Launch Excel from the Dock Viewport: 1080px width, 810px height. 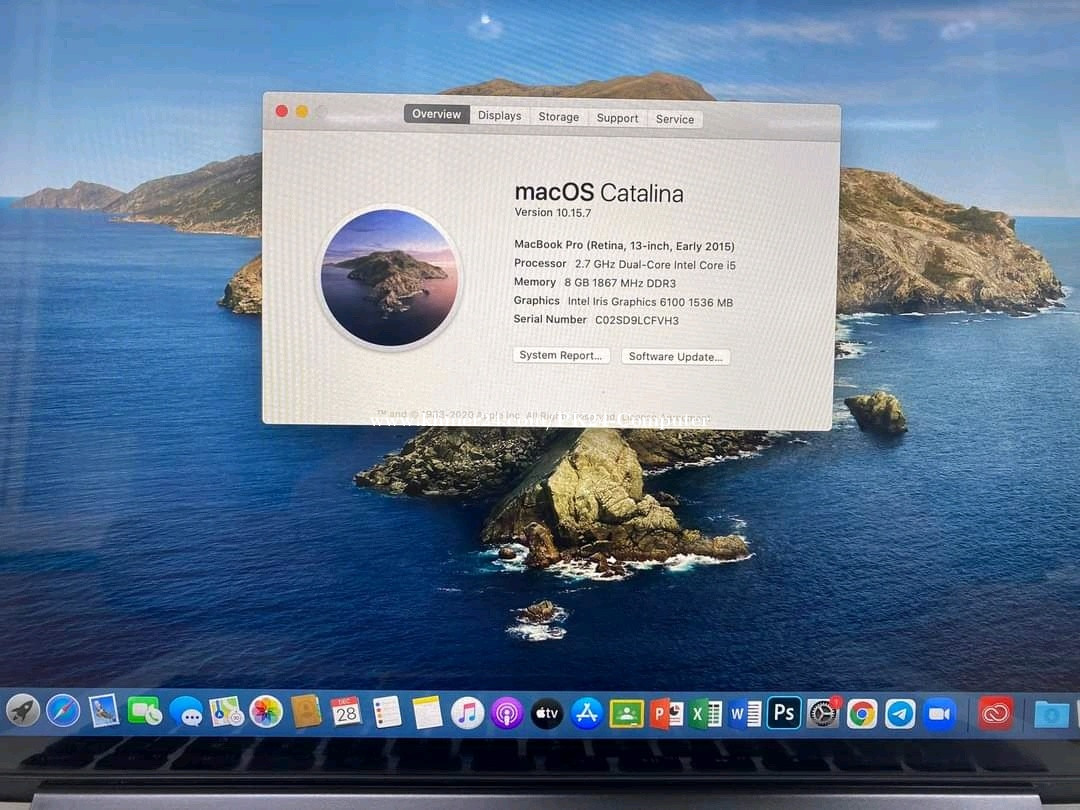pos(705,714)
